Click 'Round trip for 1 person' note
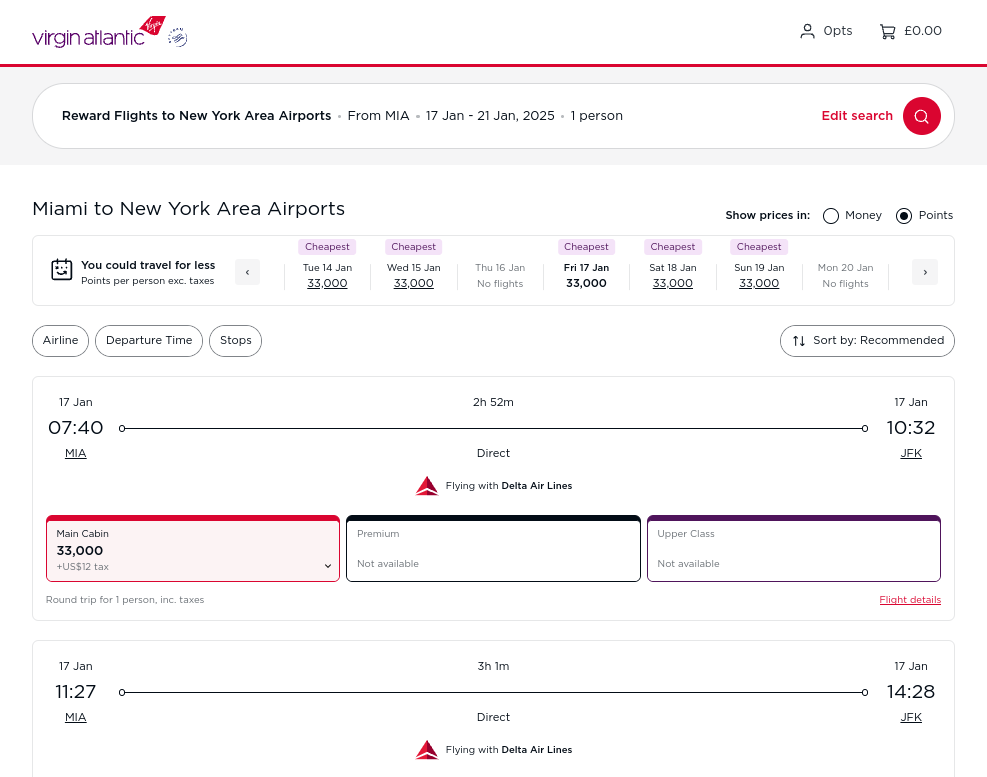Screen dimensions: 987x777 [x=125, y=599]
